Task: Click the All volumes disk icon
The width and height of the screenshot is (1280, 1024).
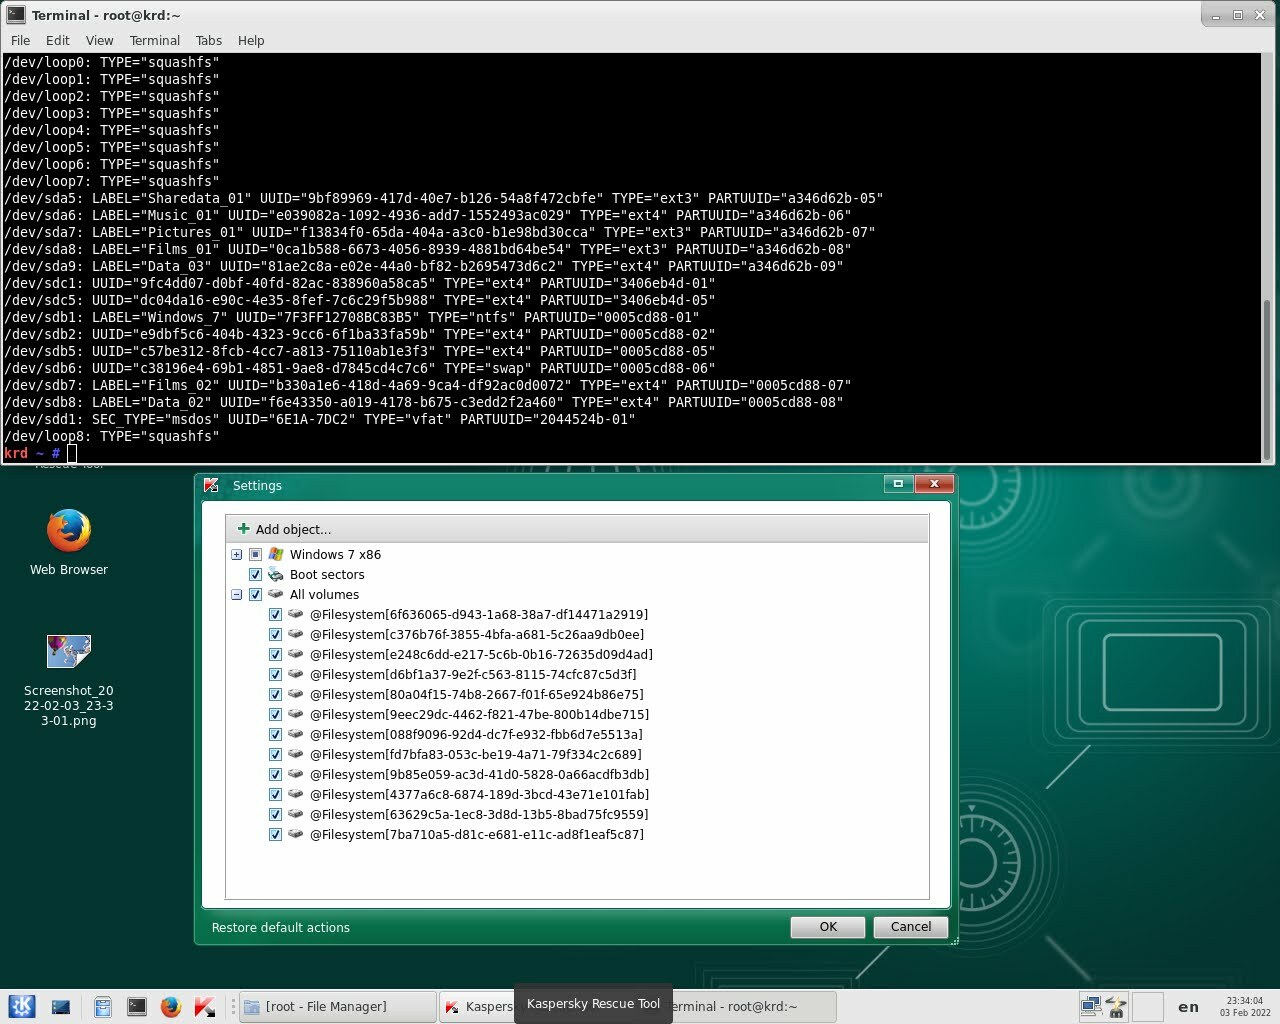Action: click(276, 594)
